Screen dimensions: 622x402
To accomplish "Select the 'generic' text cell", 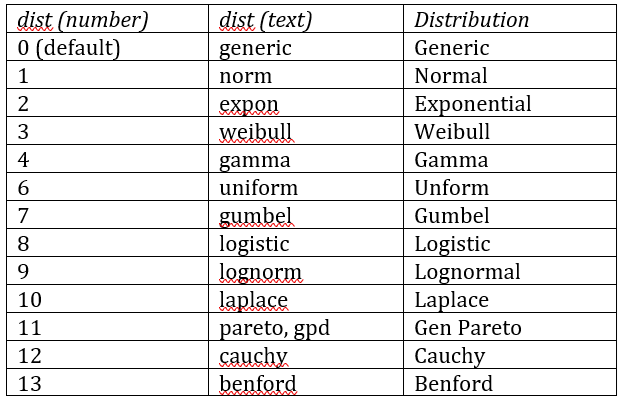I will (306, 47).
